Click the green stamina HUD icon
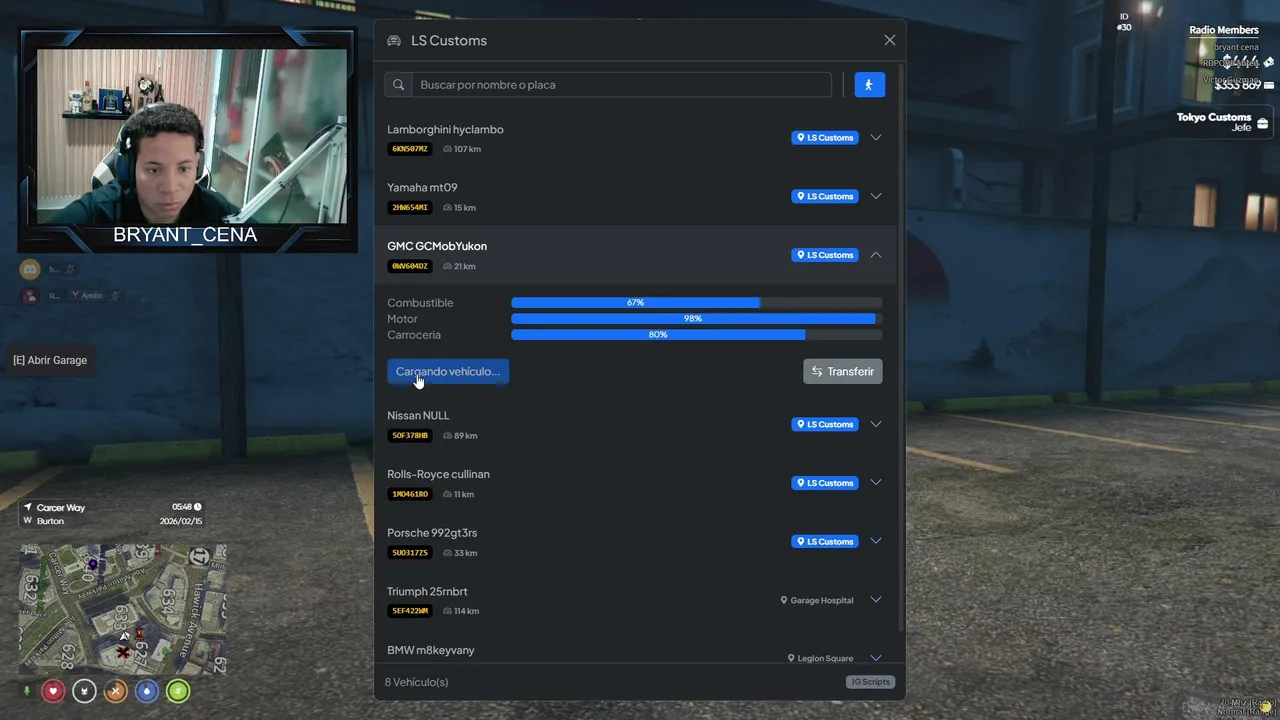Image resolution: width=1280 pixels, height=720 pixels. (x=178, y=691)
